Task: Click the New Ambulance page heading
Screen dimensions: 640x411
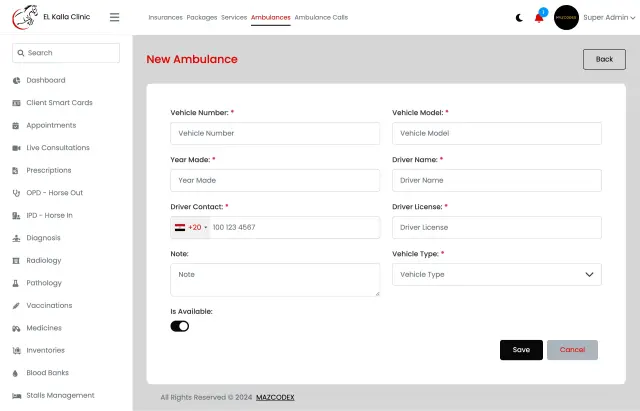Action: (x=192, y=60)
